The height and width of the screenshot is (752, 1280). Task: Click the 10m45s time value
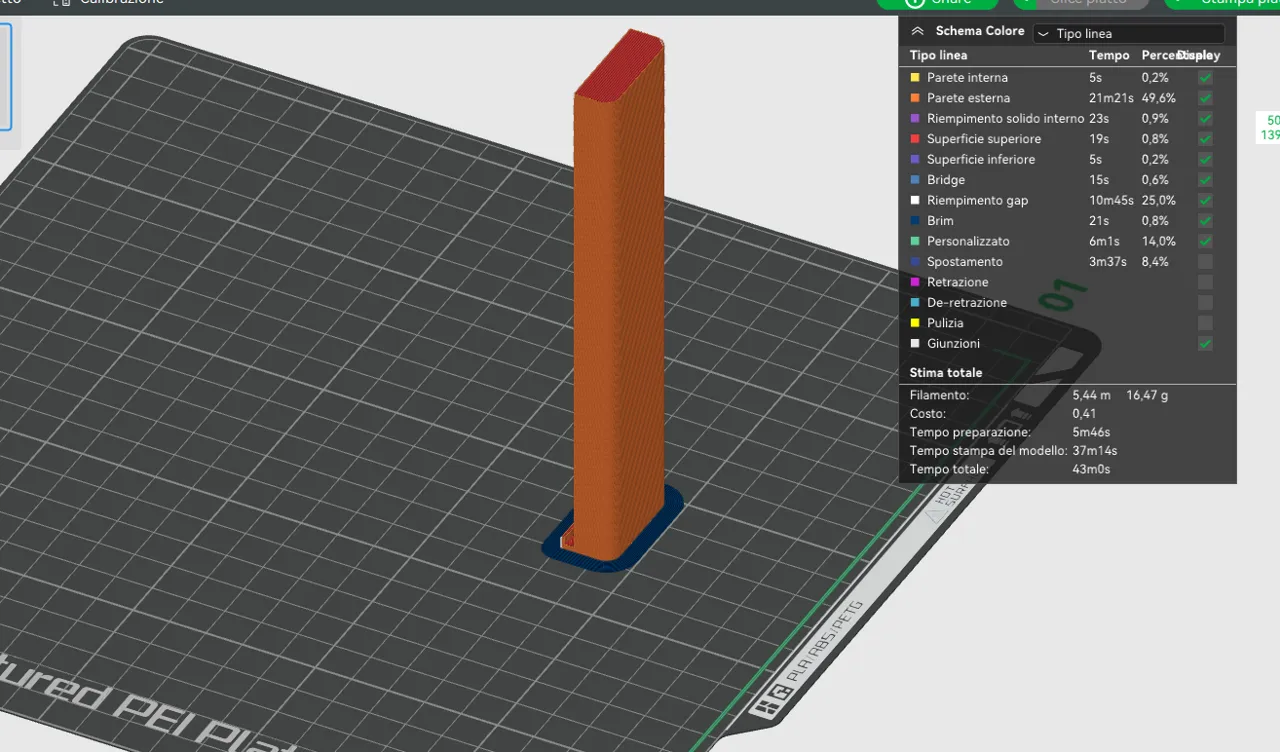point(1111,200)
